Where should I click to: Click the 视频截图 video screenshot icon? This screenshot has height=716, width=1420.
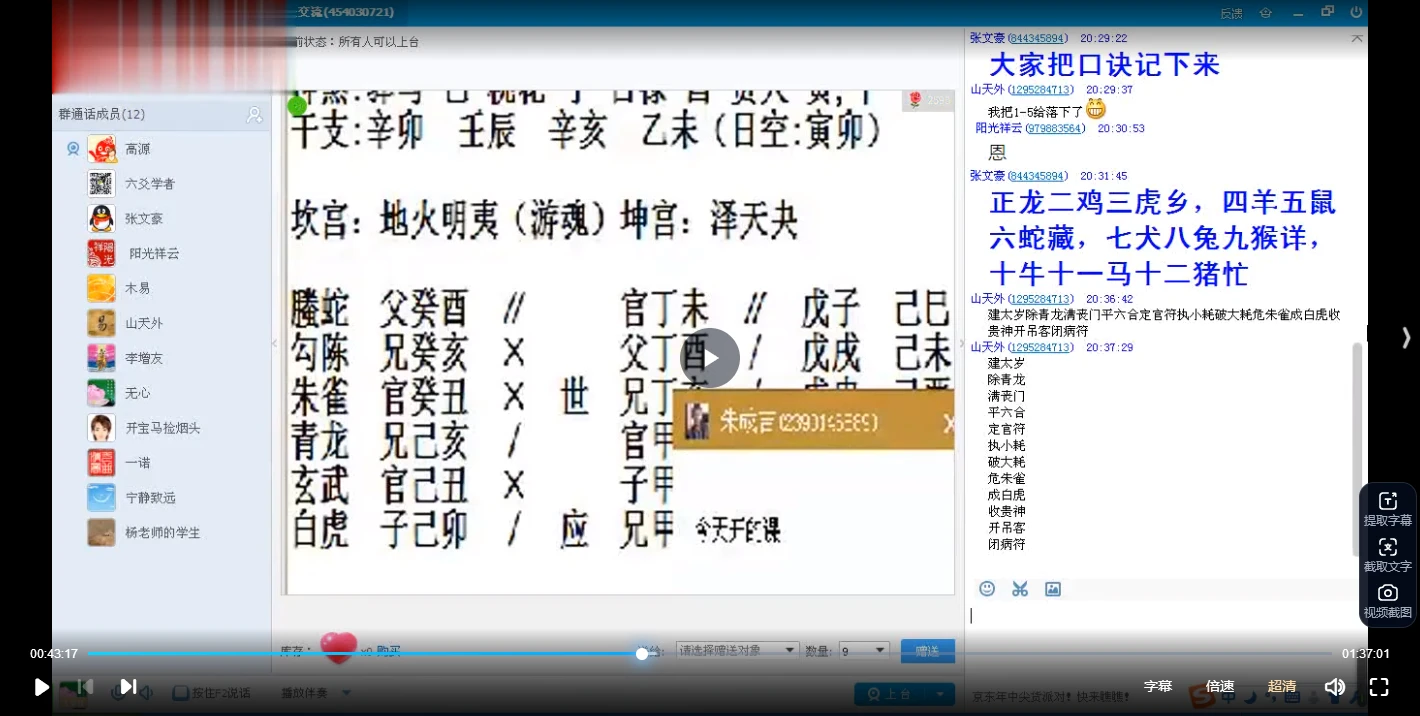1388,592
